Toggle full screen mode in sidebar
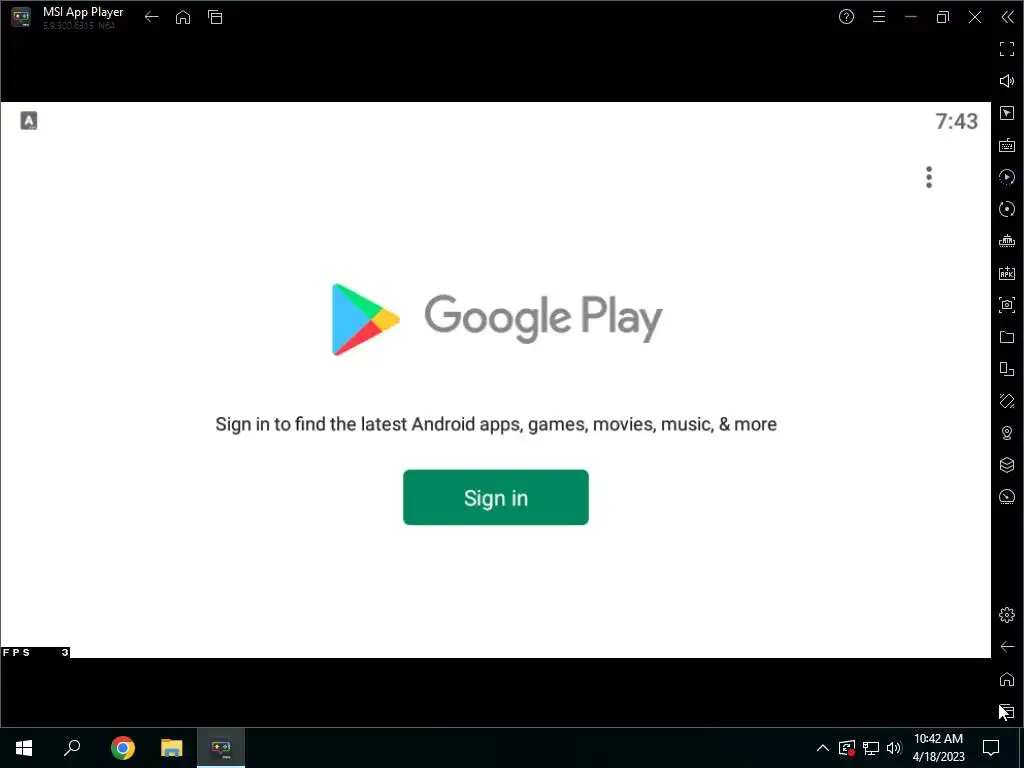 1006,49
